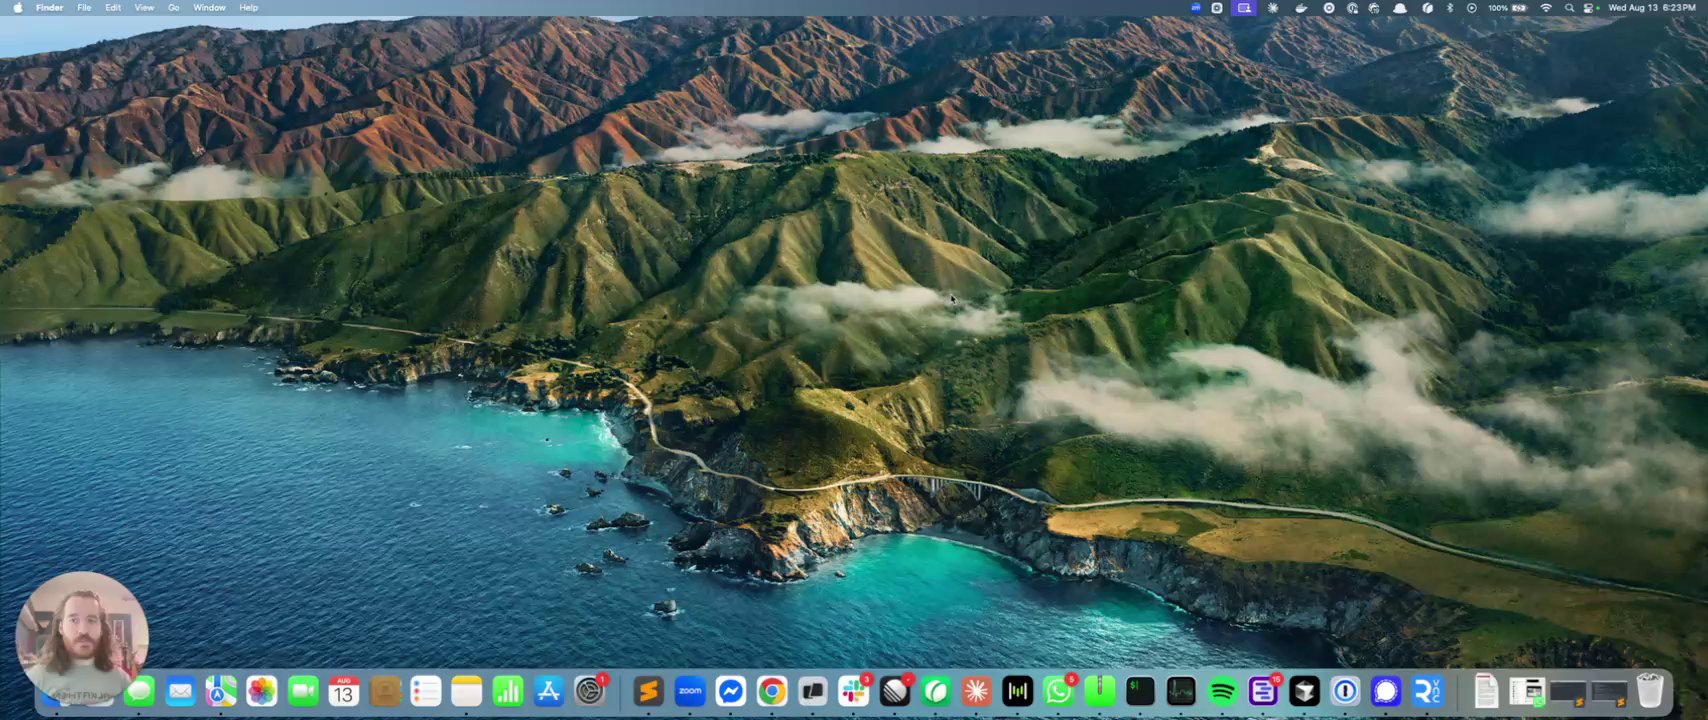Open the Finder application menu

(50, 8)
